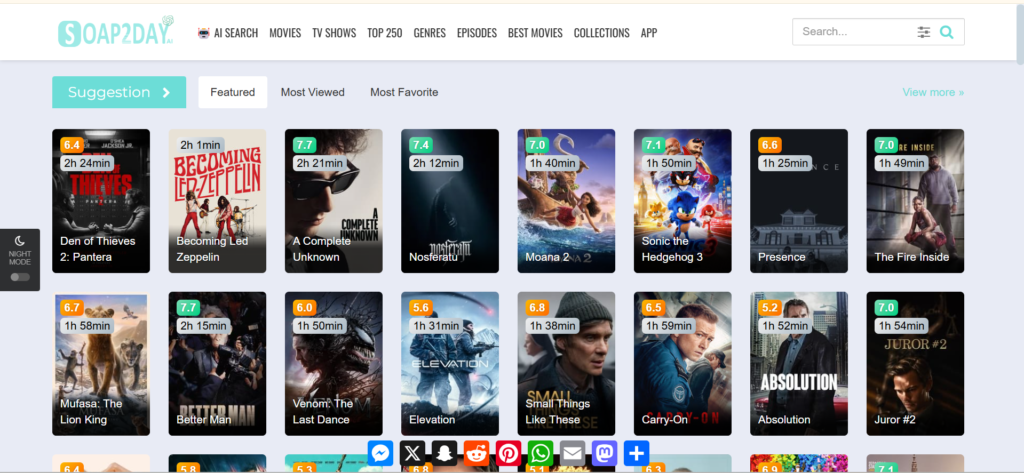Select the Featured tab
Screen dimensions: 1024x473
(232, 92)
